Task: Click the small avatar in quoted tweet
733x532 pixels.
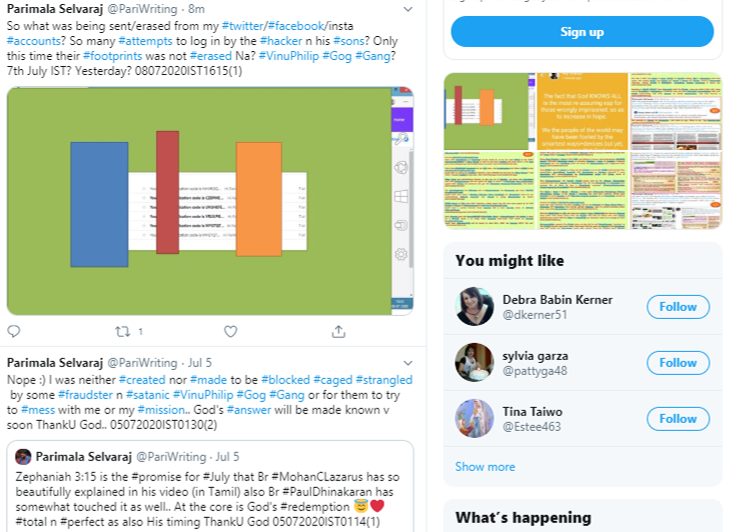Action: (23, 456)
